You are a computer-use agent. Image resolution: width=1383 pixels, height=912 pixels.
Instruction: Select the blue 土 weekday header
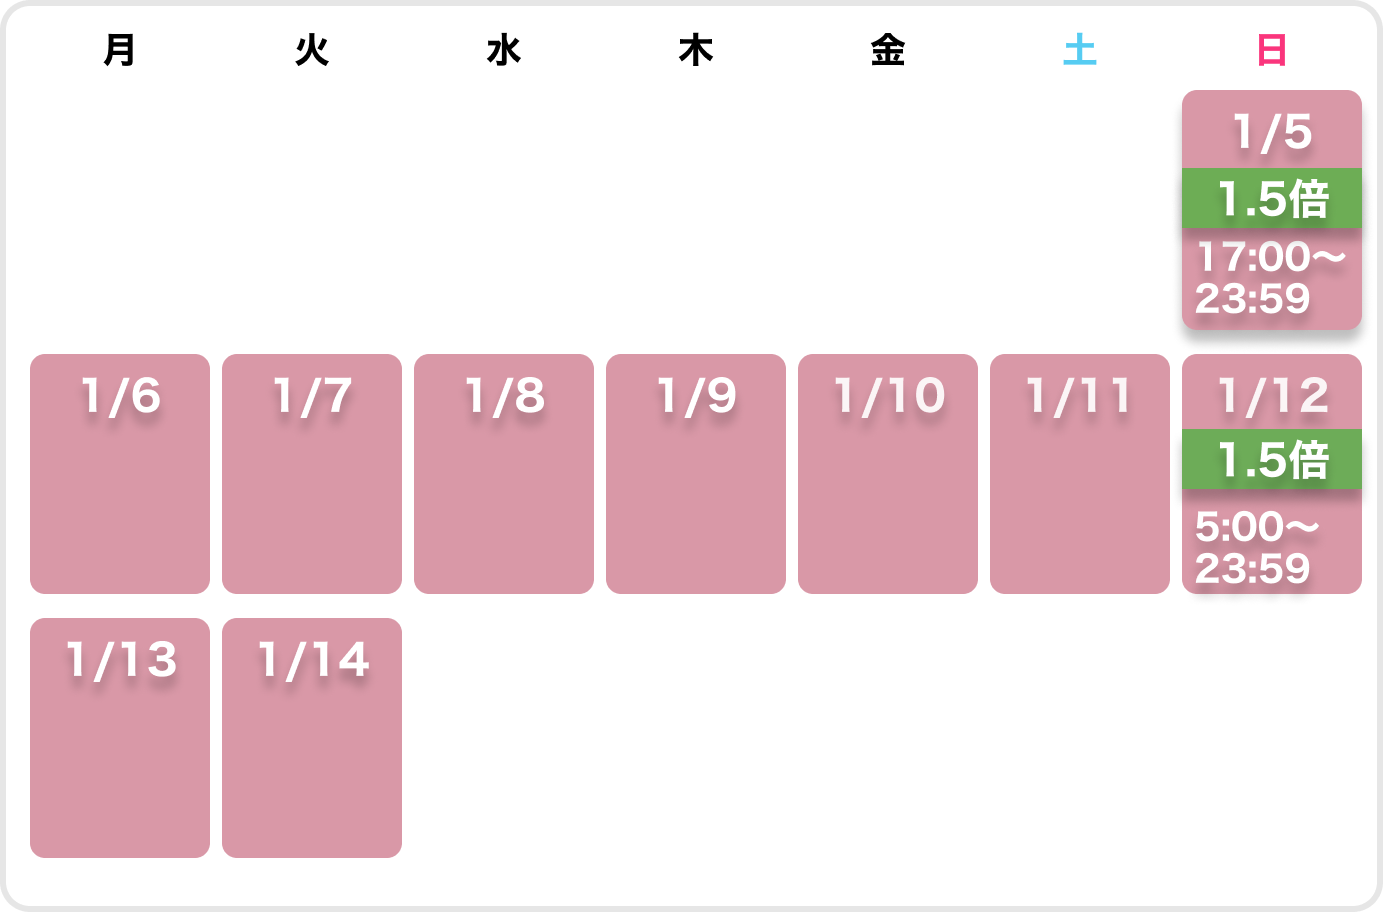tap(1080, 50)
